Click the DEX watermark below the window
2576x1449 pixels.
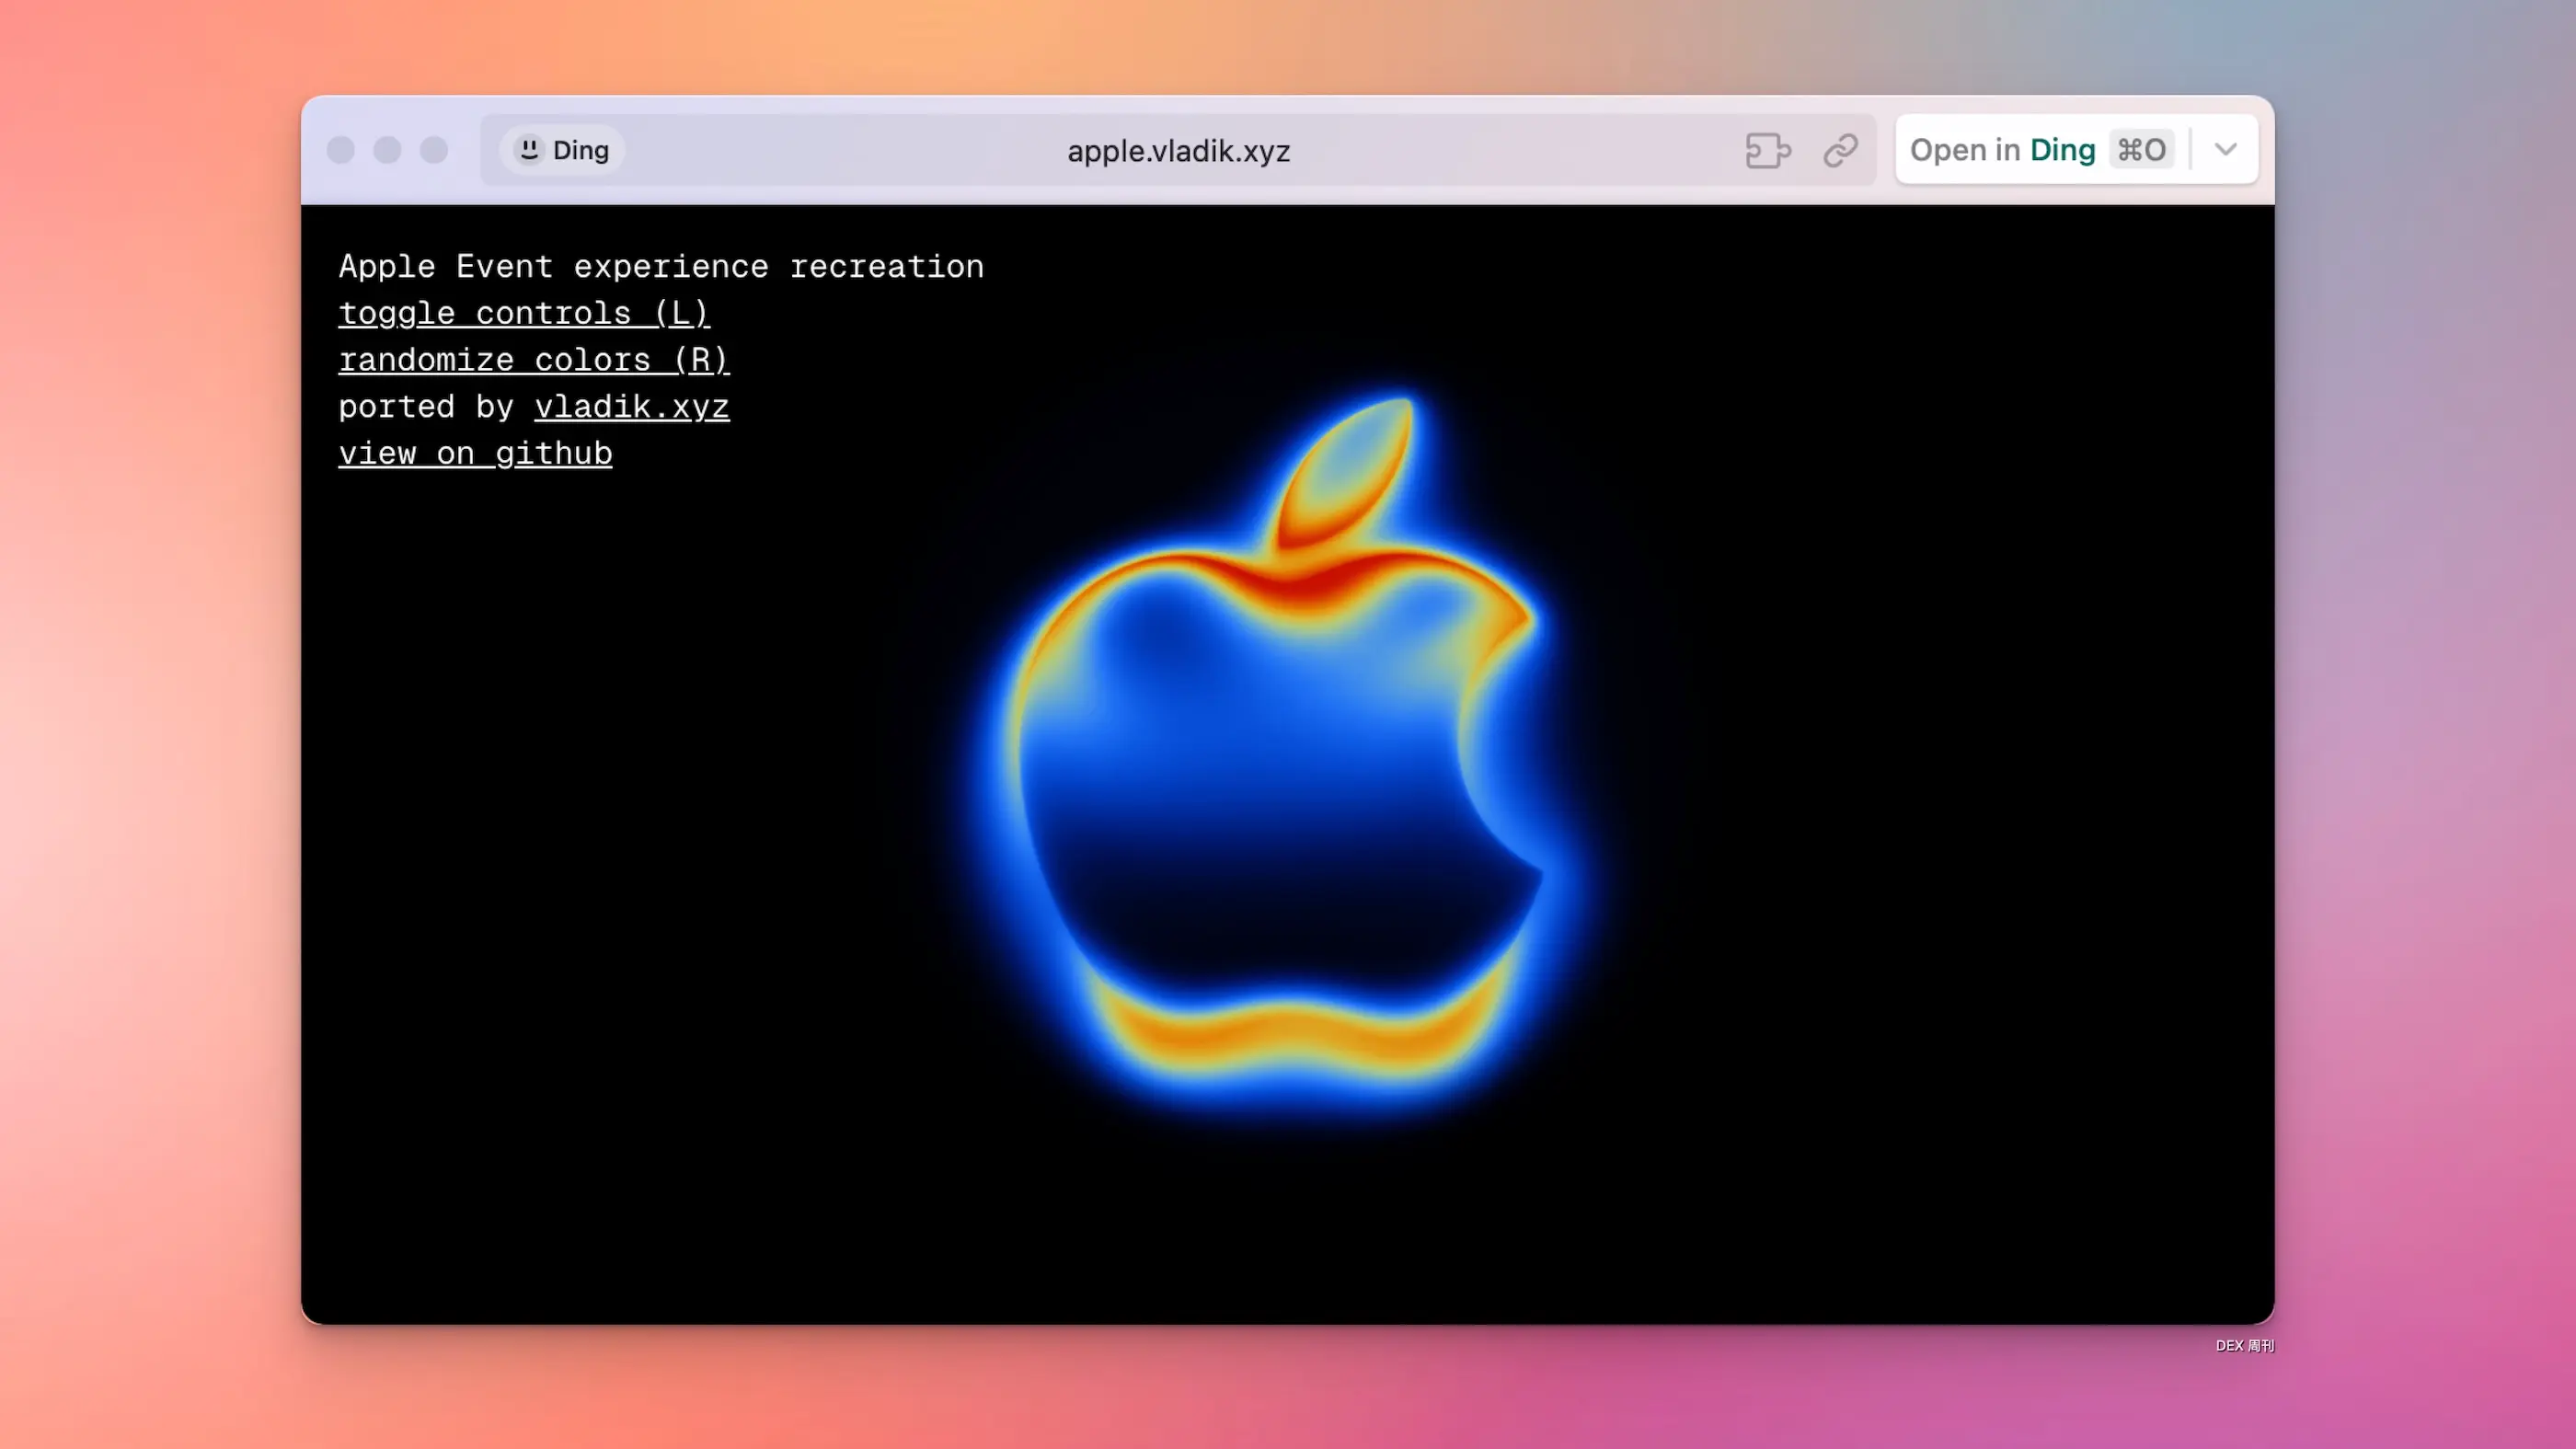click(x=2244, y=1346)
